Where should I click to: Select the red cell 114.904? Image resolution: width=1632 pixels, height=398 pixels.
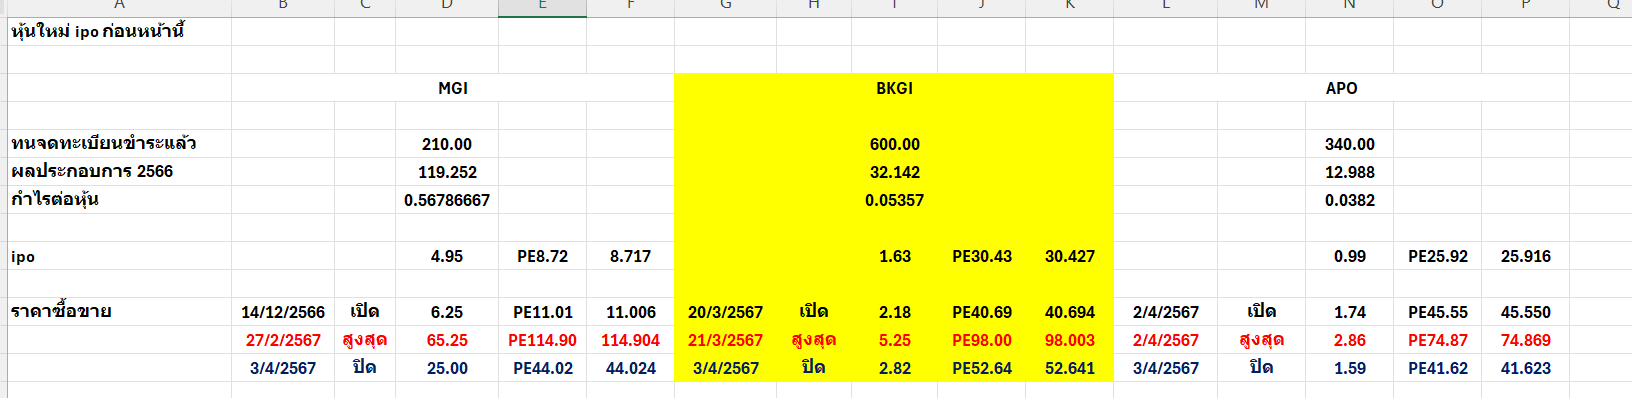tap(630, 340)
